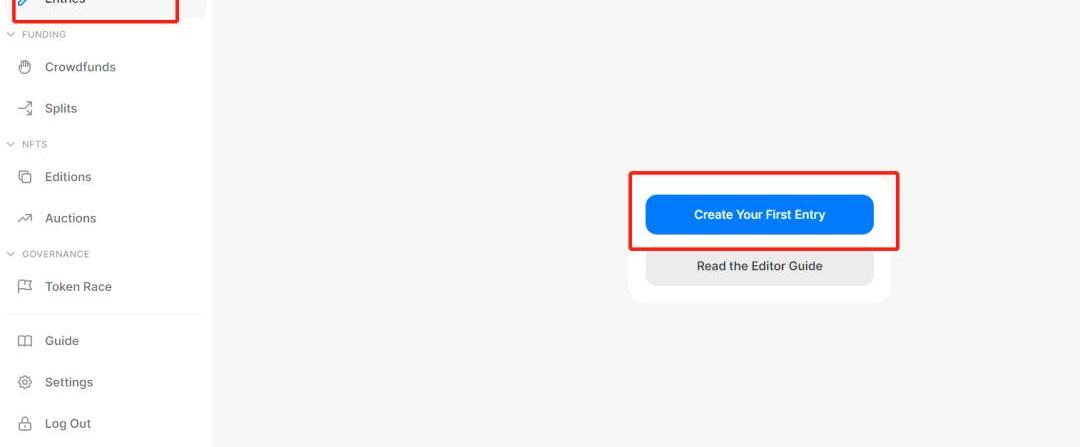Screen dimensions: 1080x447
Task: Click the Auctions trend icon
Action: click(x=25, y=218)
